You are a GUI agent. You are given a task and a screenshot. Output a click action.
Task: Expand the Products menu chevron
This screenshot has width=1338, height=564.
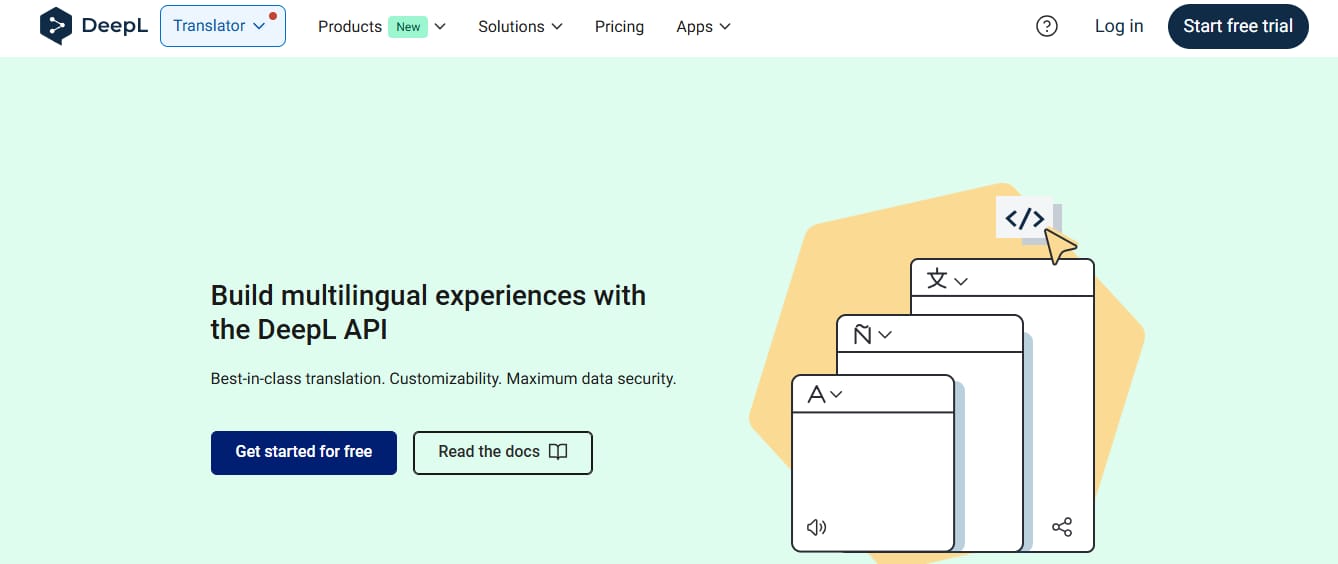click(440, 27)
